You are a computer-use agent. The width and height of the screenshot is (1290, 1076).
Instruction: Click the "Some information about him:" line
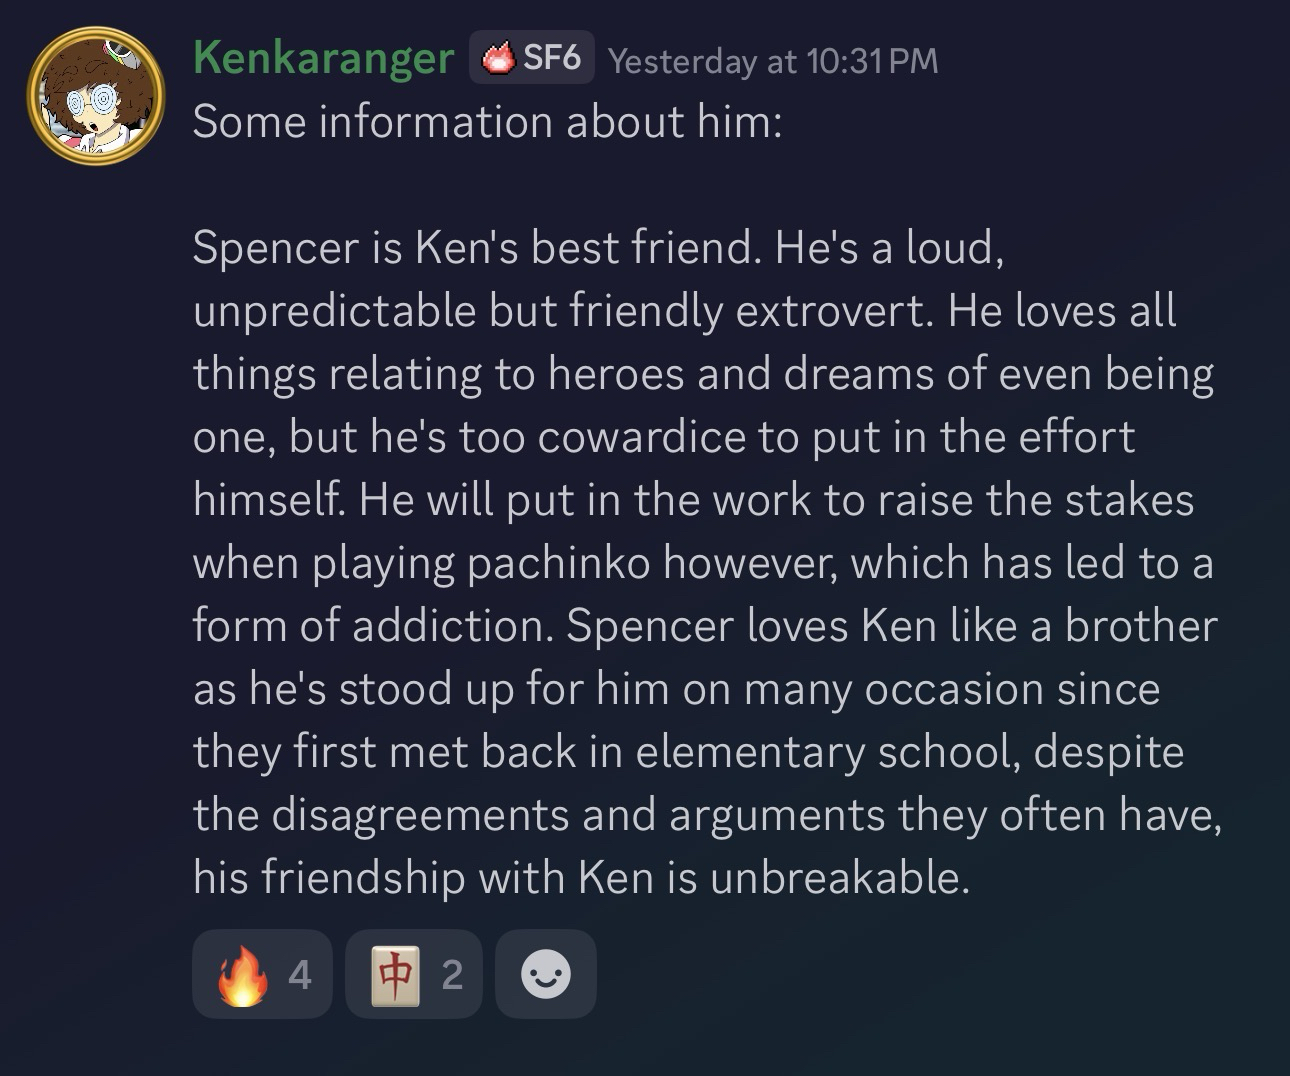(487, 122)
